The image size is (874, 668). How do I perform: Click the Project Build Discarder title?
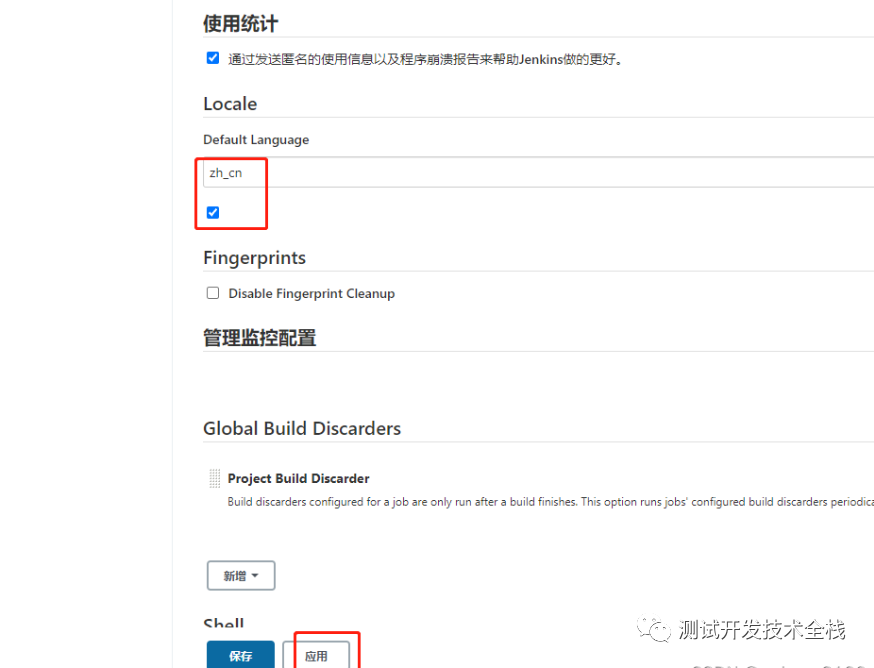click(x=298, y=479)
